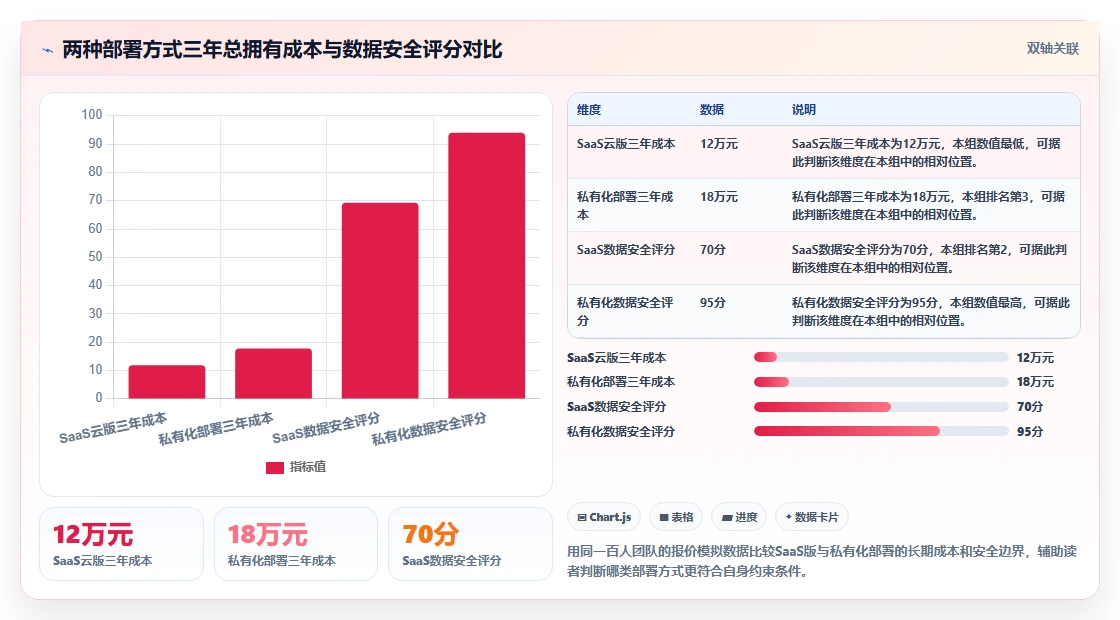Click the icon inside 进度 chip
Image resolution: width=1120 pixels, height=620 pixels.
727,517
